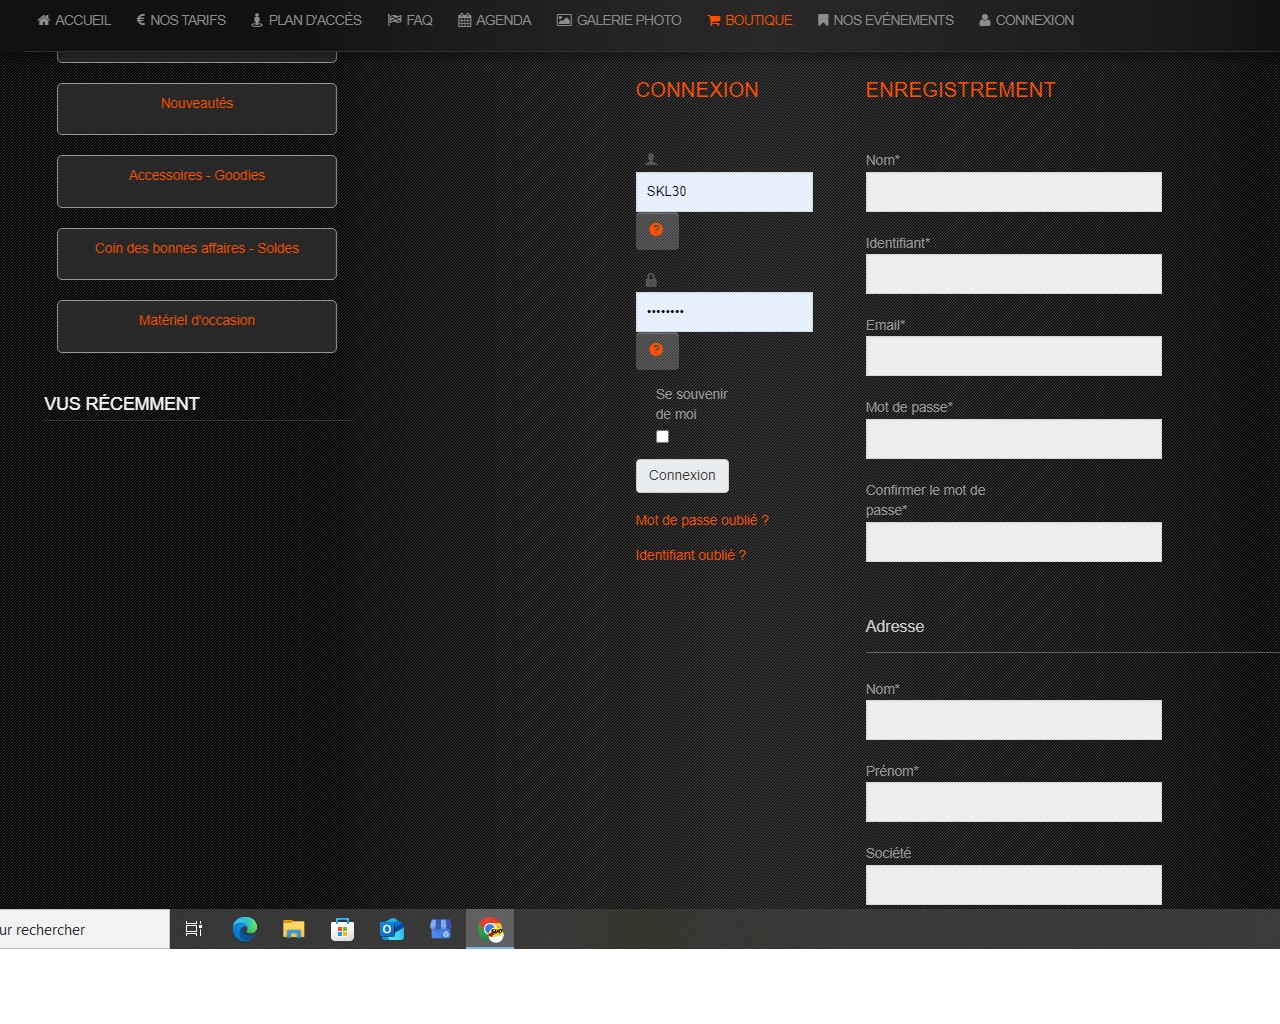1280x1024 pixels.
Task: Click the street view icon beside Plan d'accès
Action: point(257,20)
